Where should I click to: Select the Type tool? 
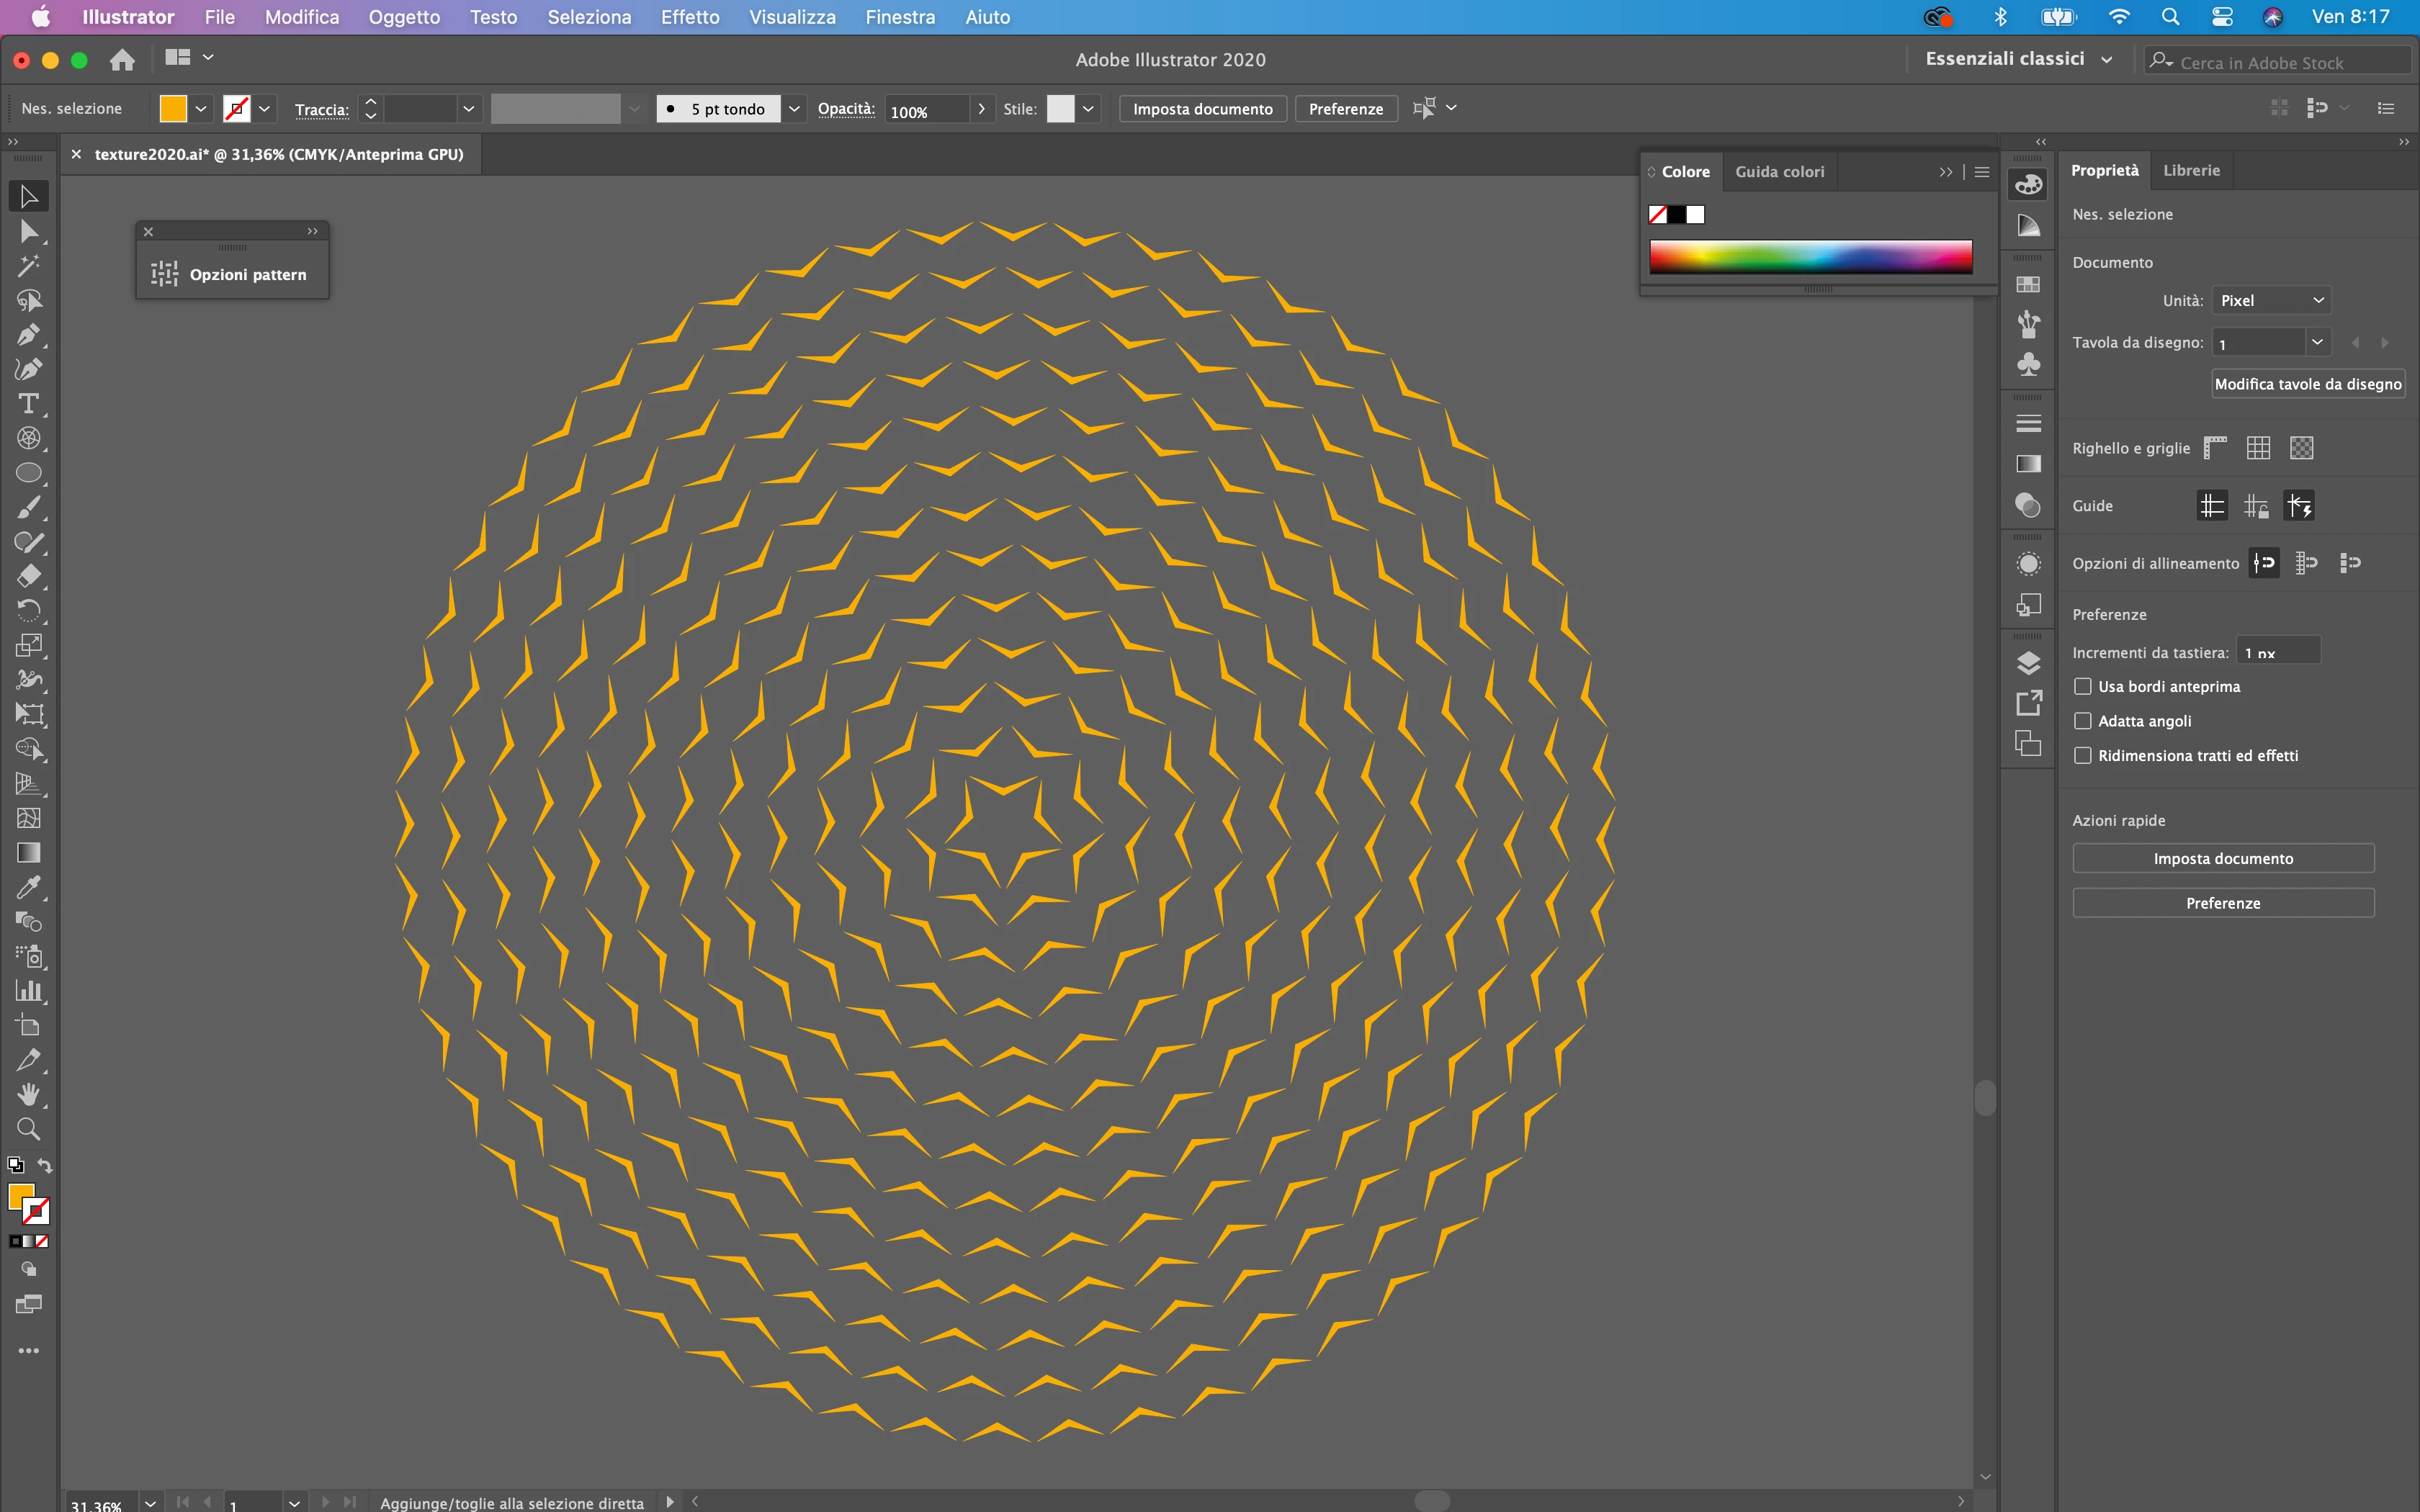pos(28,404)
